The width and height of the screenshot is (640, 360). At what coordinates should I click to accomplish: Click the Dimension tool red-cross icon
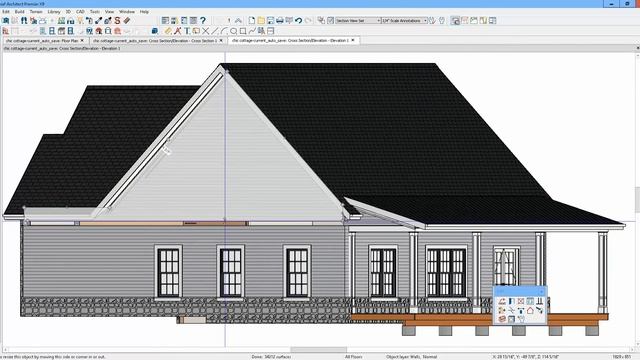tap(178, 31)
